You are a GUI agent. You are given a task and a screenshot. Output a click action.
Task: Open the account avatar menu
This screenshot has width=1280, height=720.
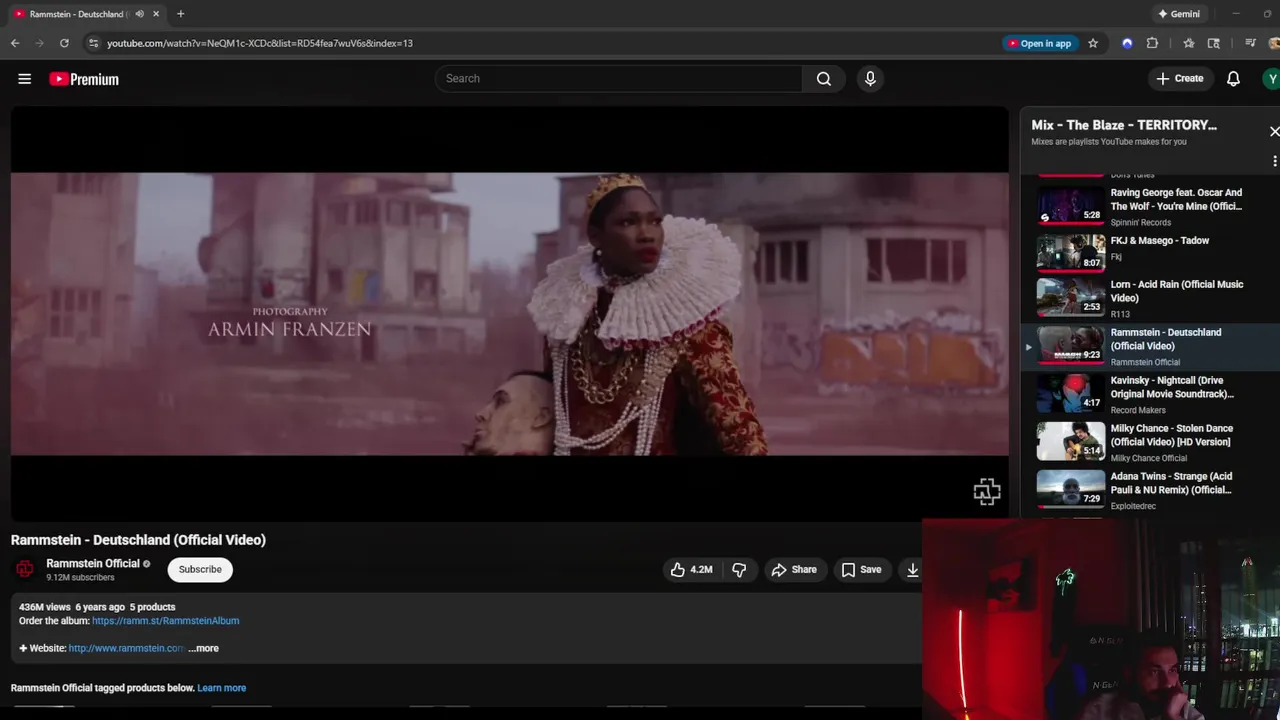pos(1271,79)
